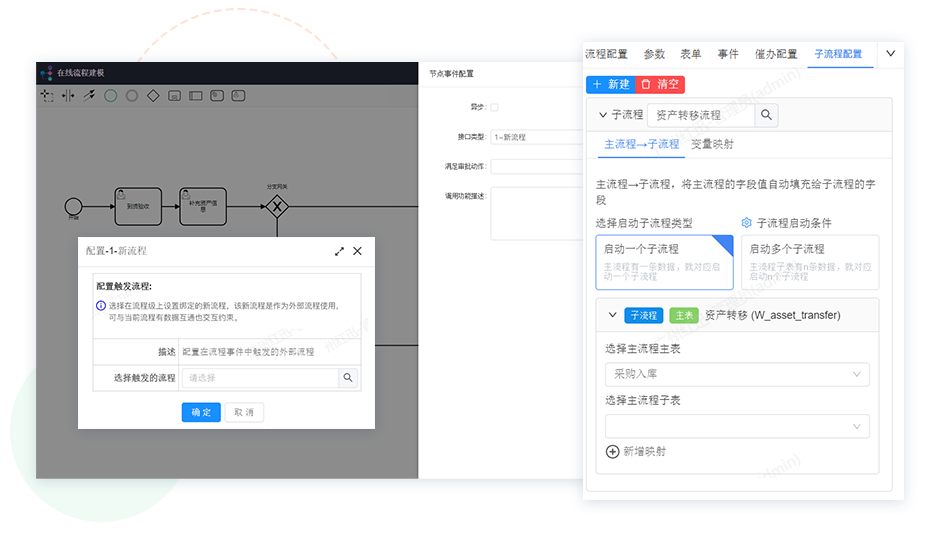The width and height of the screenshot is (940, 540).
Task: Click the blue 确定 button
Action: coord(201,412)
